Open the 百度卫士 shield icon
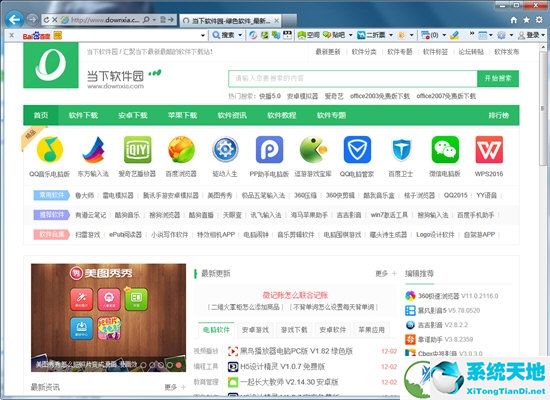The width and height of the screenshot is (550, 400). pos(401,149)
